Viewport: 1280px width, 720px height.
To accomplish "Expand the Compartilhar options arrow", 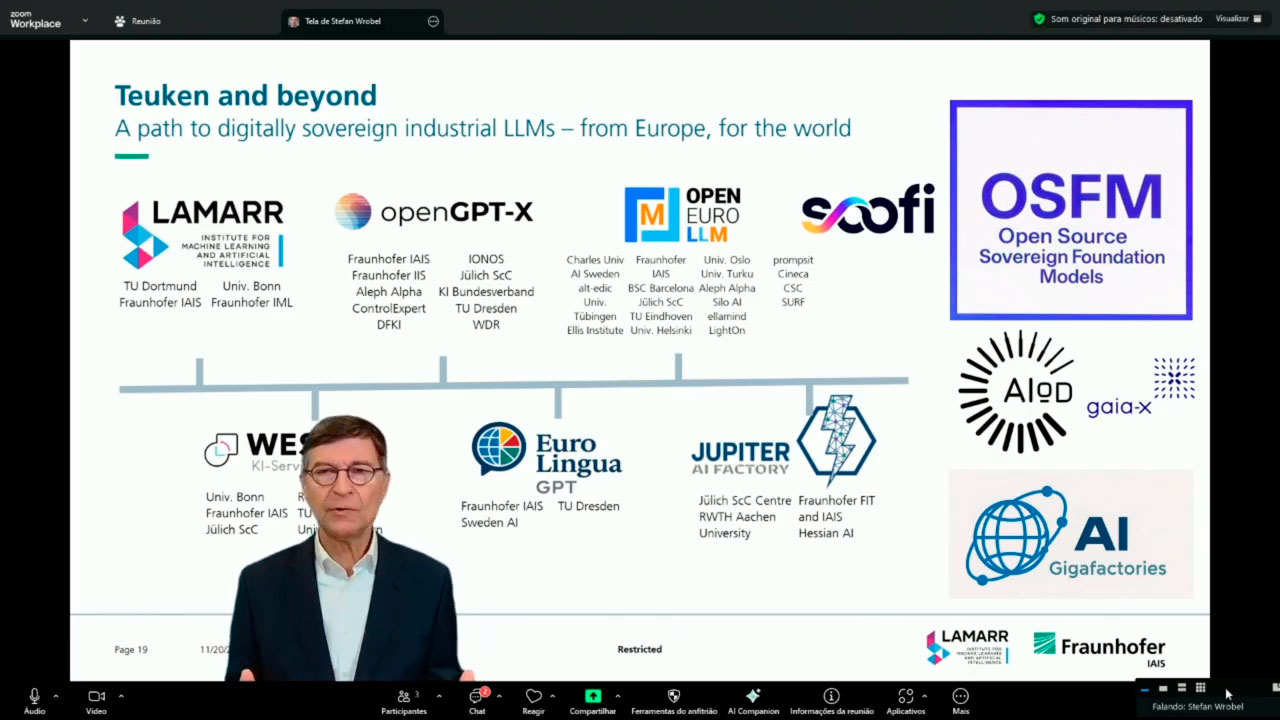I will (617, 696).
